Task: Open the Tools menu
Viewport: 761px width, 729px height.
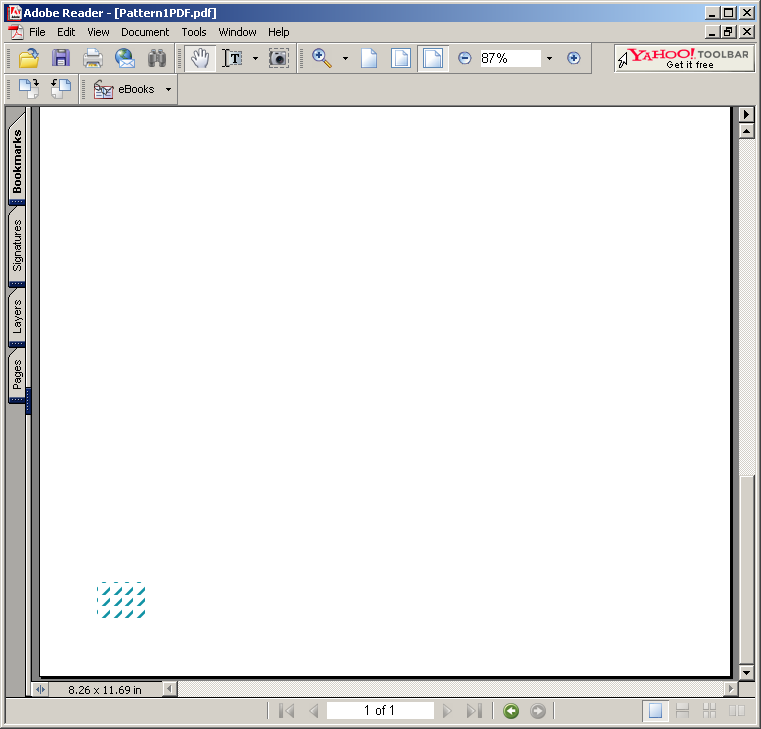Action: point(194,32)
